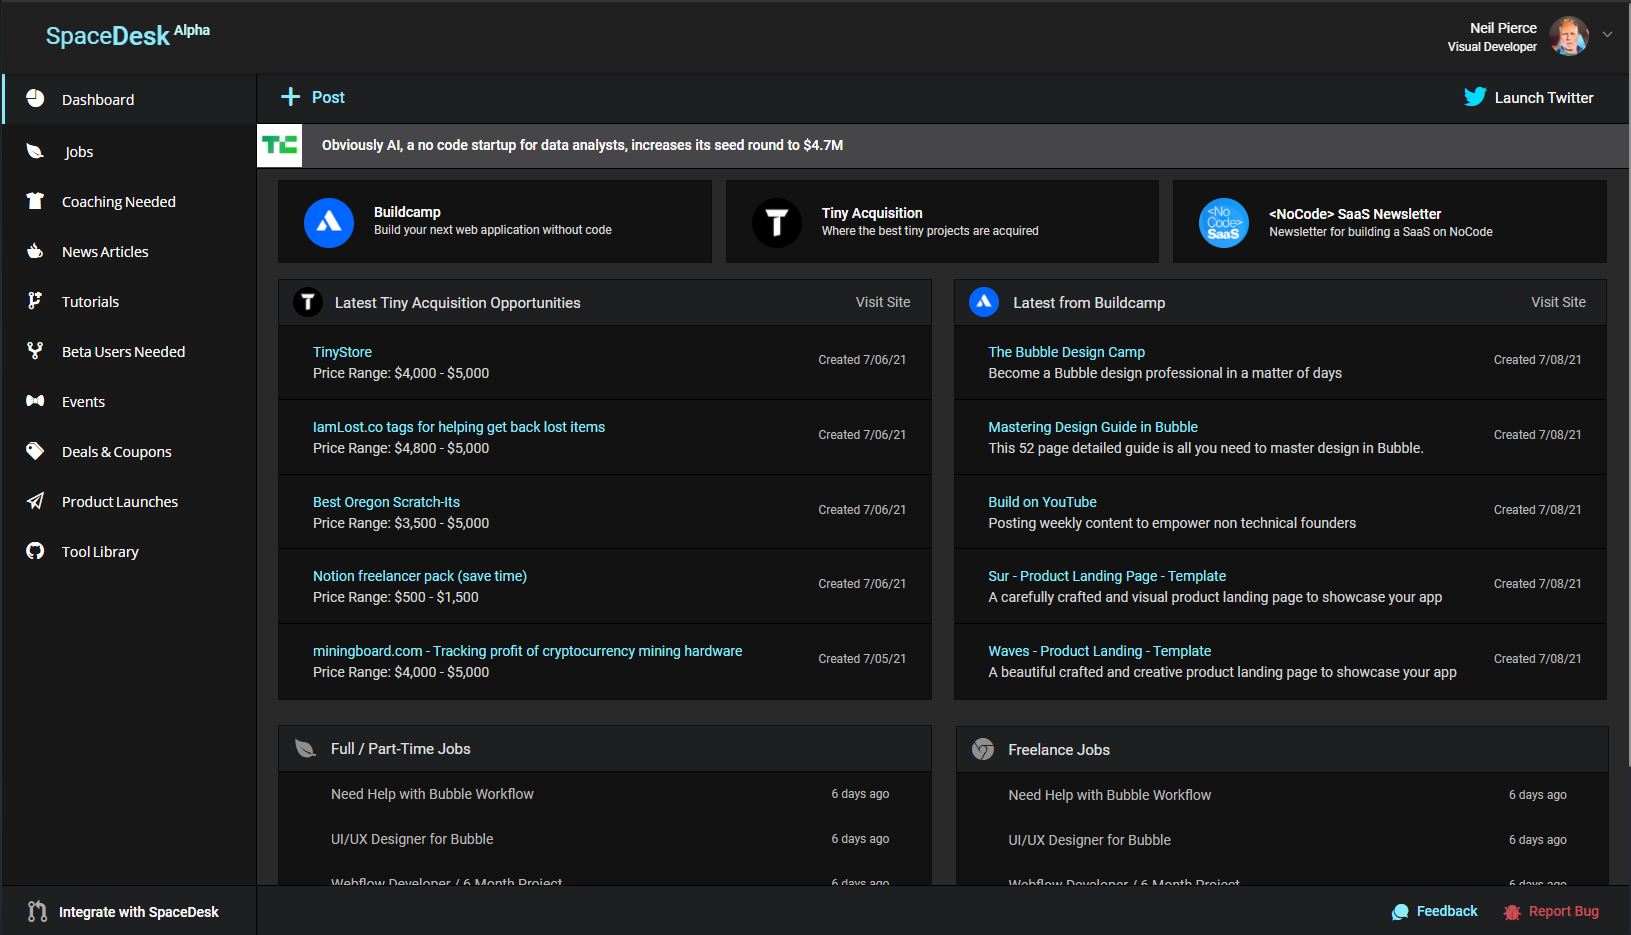Click the Buildcamp blue logo on card
Image resolution: width=1631 pixels, height=935 pixels.
pos(329,222)
